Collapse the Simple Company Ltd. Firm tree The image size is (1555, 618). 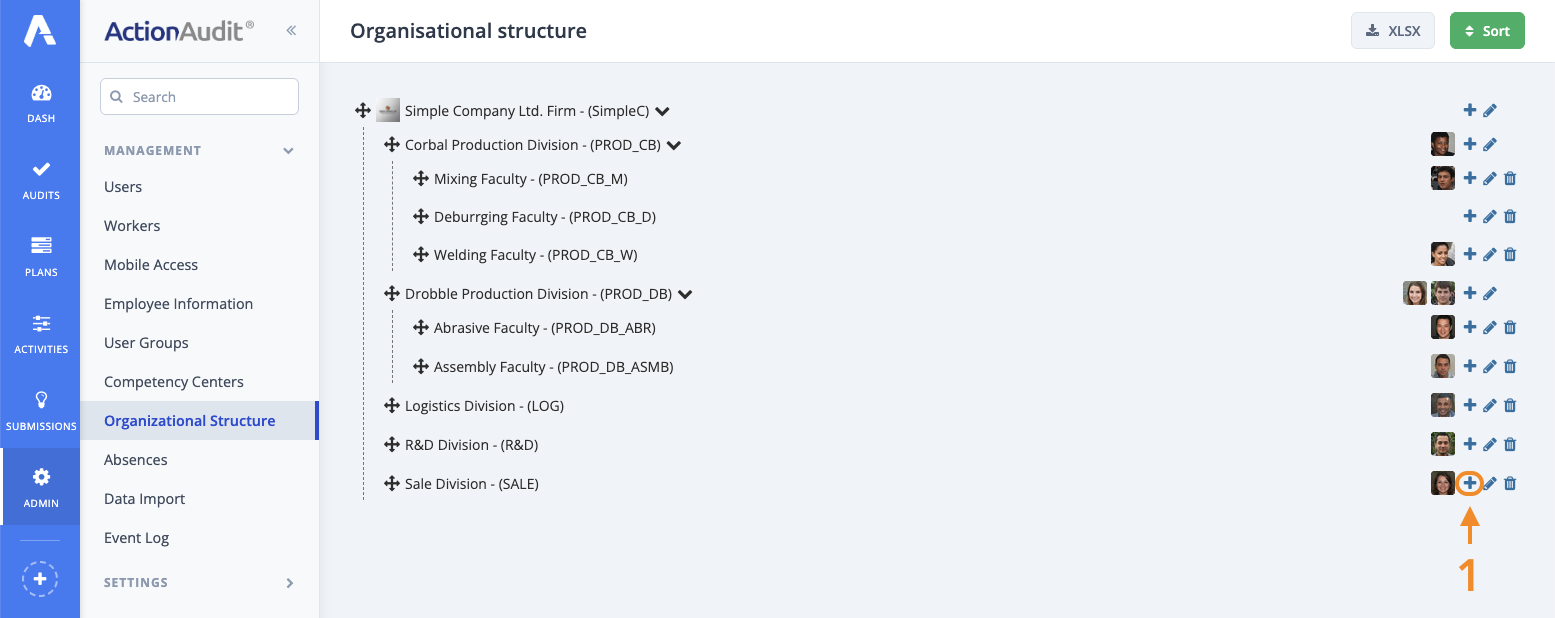click(663, 111)
